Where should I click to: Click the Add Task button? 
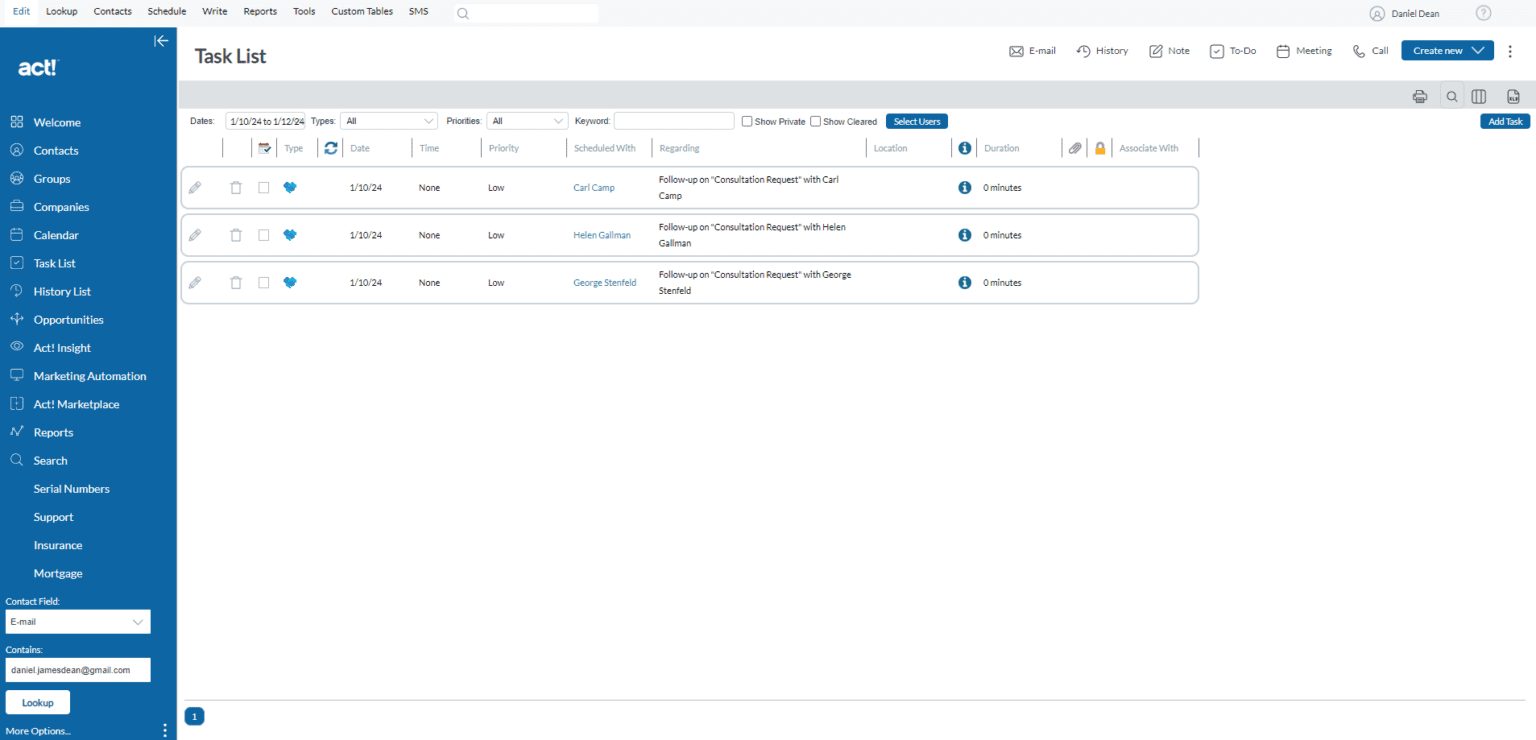(1504, 121)
